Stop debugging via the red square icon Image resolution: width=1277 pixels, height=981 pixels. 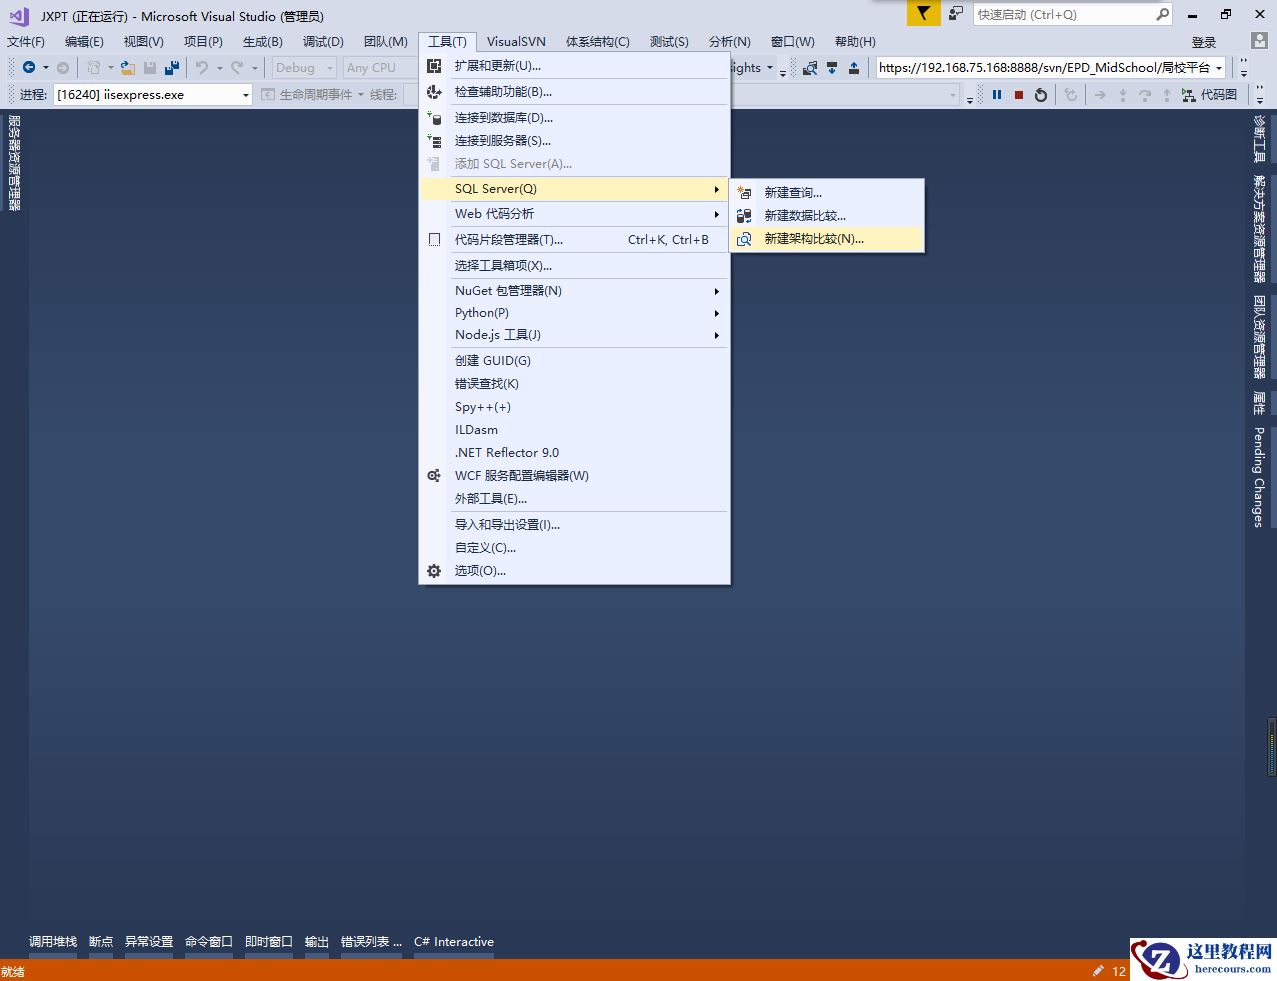[1019, 94]
